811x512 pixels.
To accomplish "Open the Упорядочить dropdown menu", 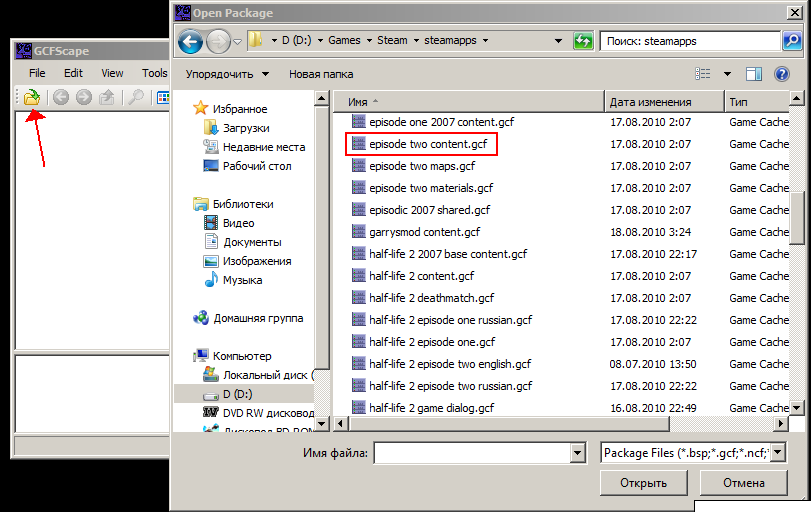I will pyautogui.click(x=227, y=74).
